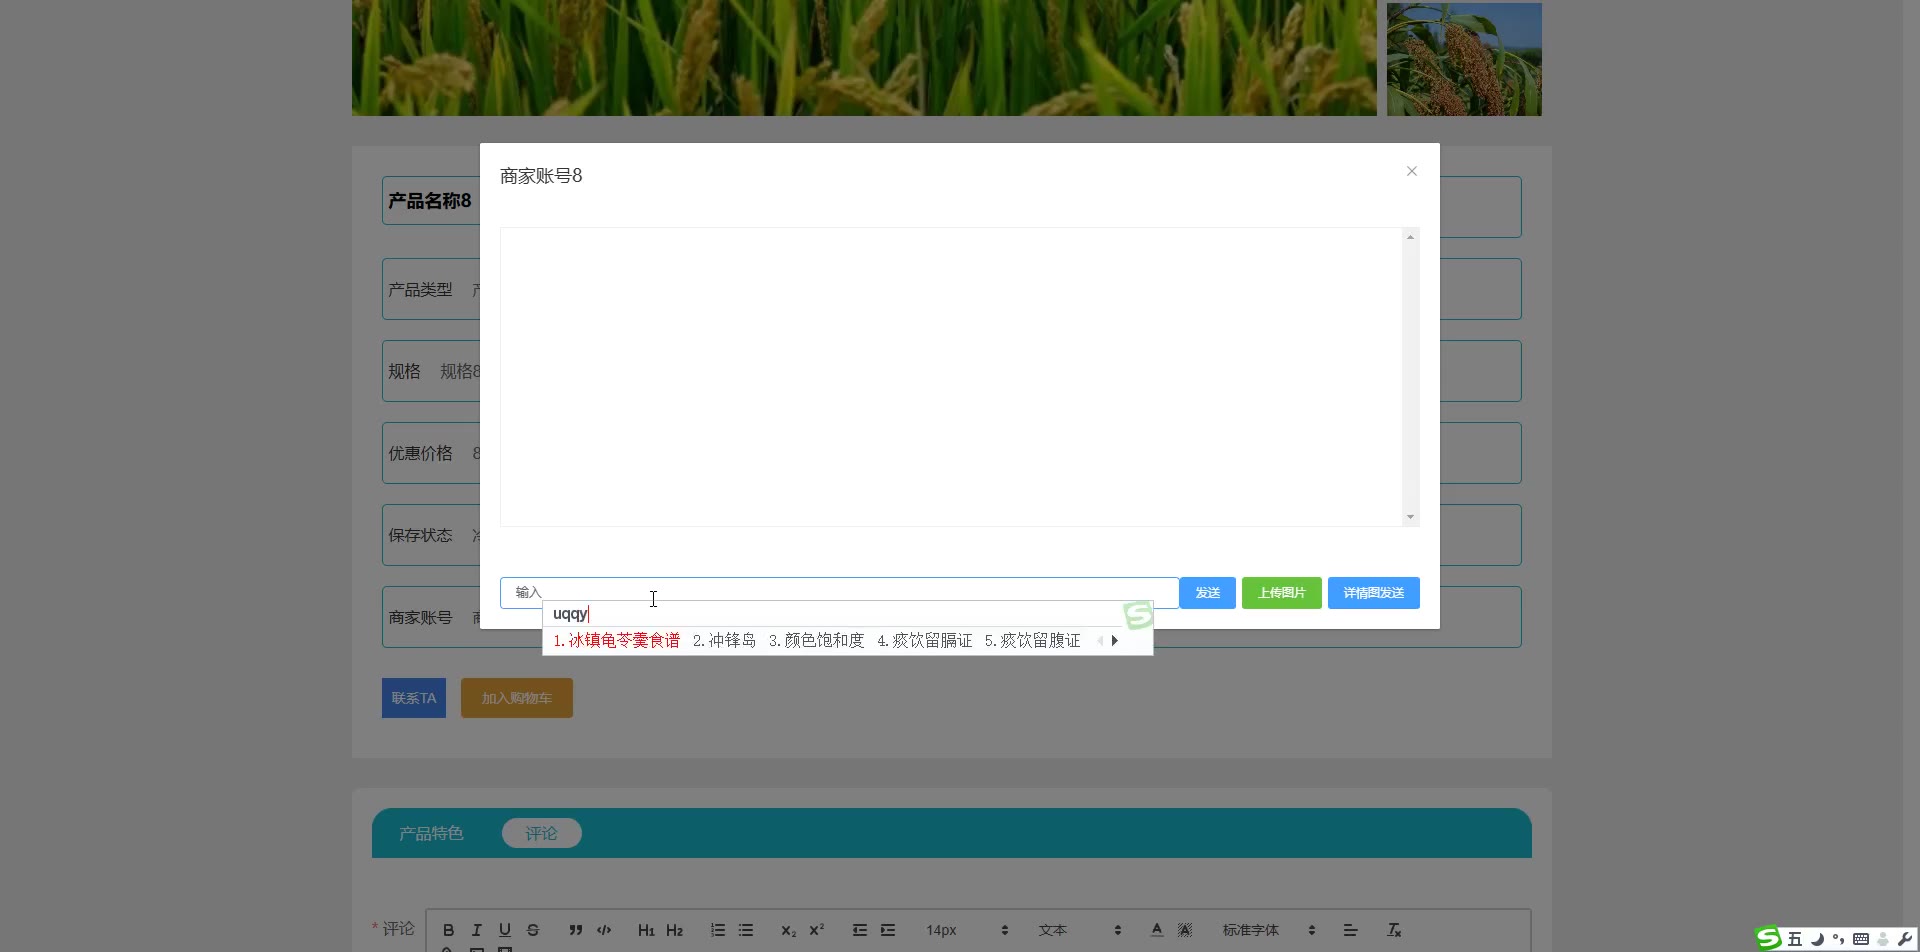Click the 发送 send button
Image resolution: width=1920 pixels, height=952 pixels.
(x=1208, y=593)
